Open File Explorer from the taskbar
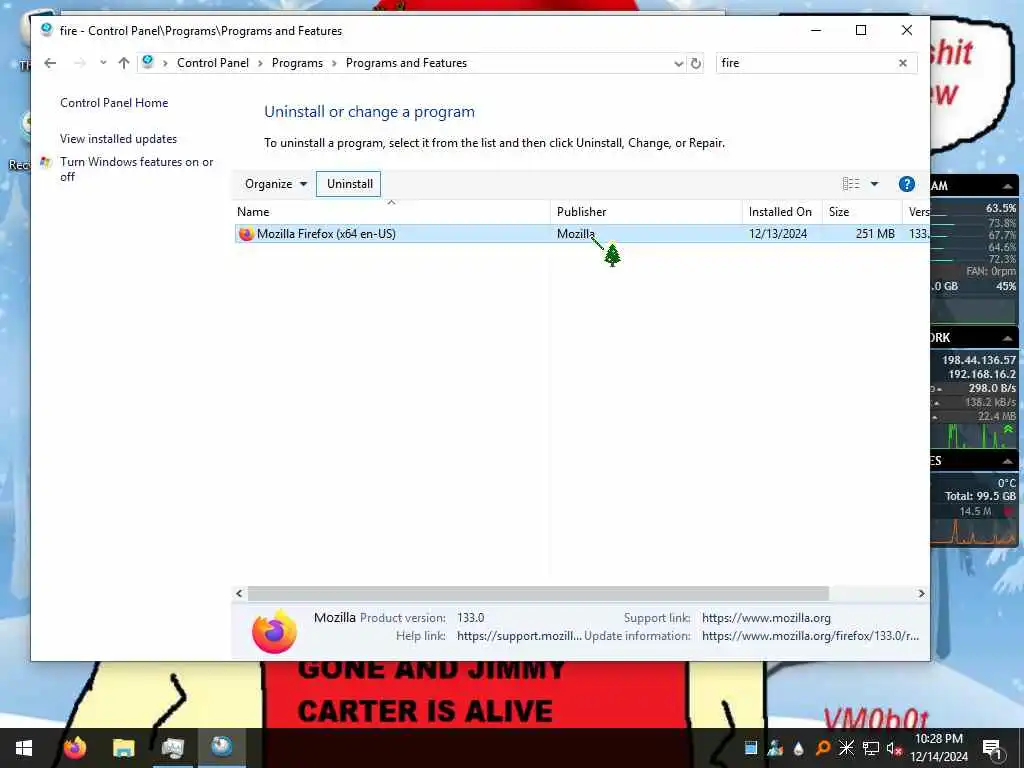The height and width of the screenshot is (768, 1024). 123,748
